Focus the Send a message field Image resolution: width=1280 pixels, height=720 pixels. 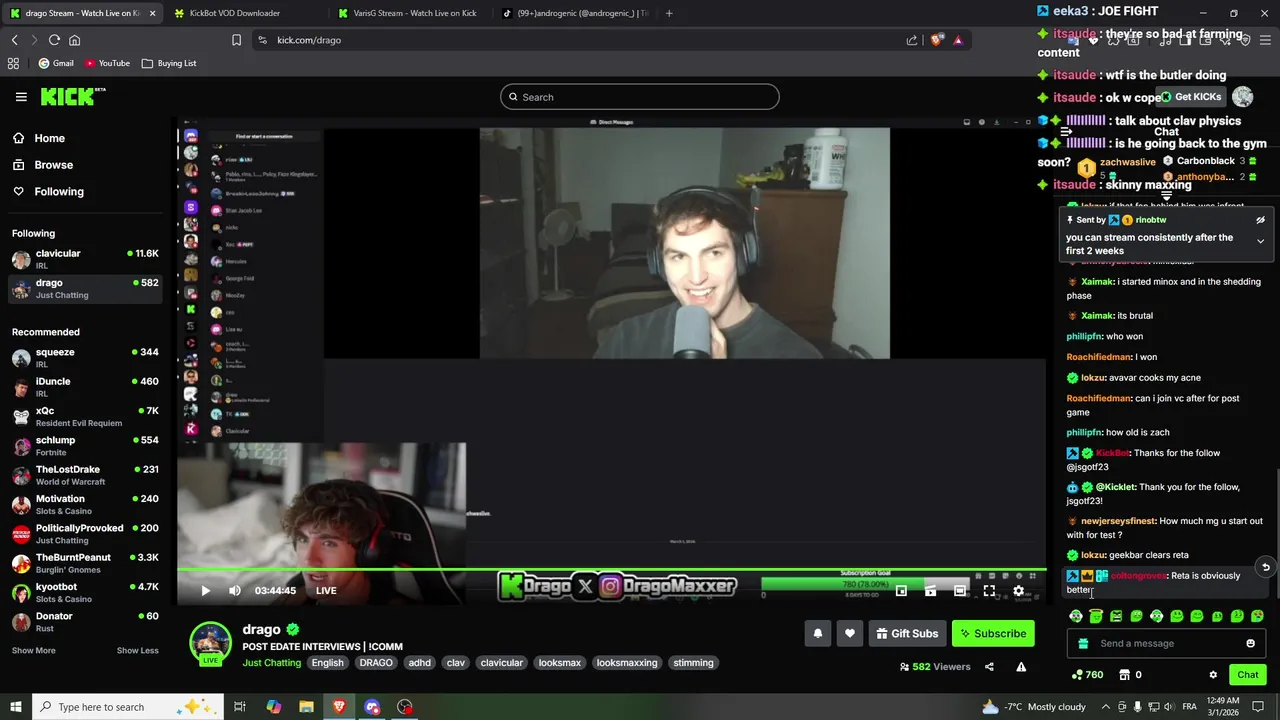pos(1166,643)
